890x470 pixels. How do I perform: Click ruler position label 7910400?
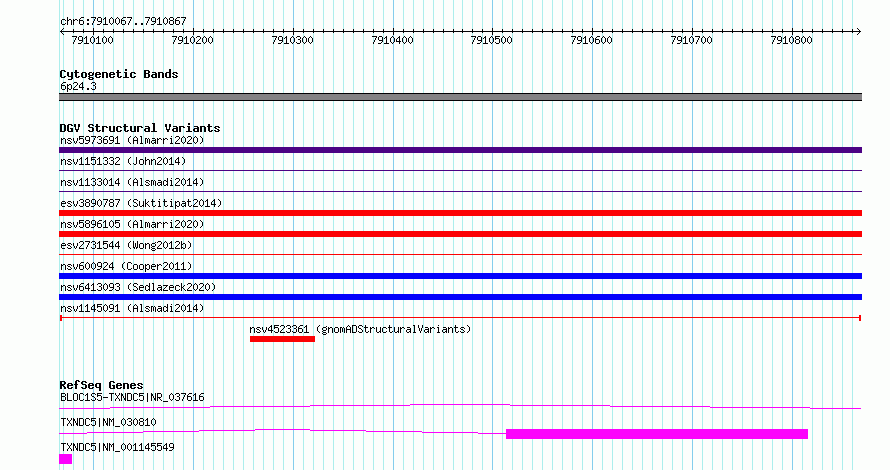[x=392, y=40]
